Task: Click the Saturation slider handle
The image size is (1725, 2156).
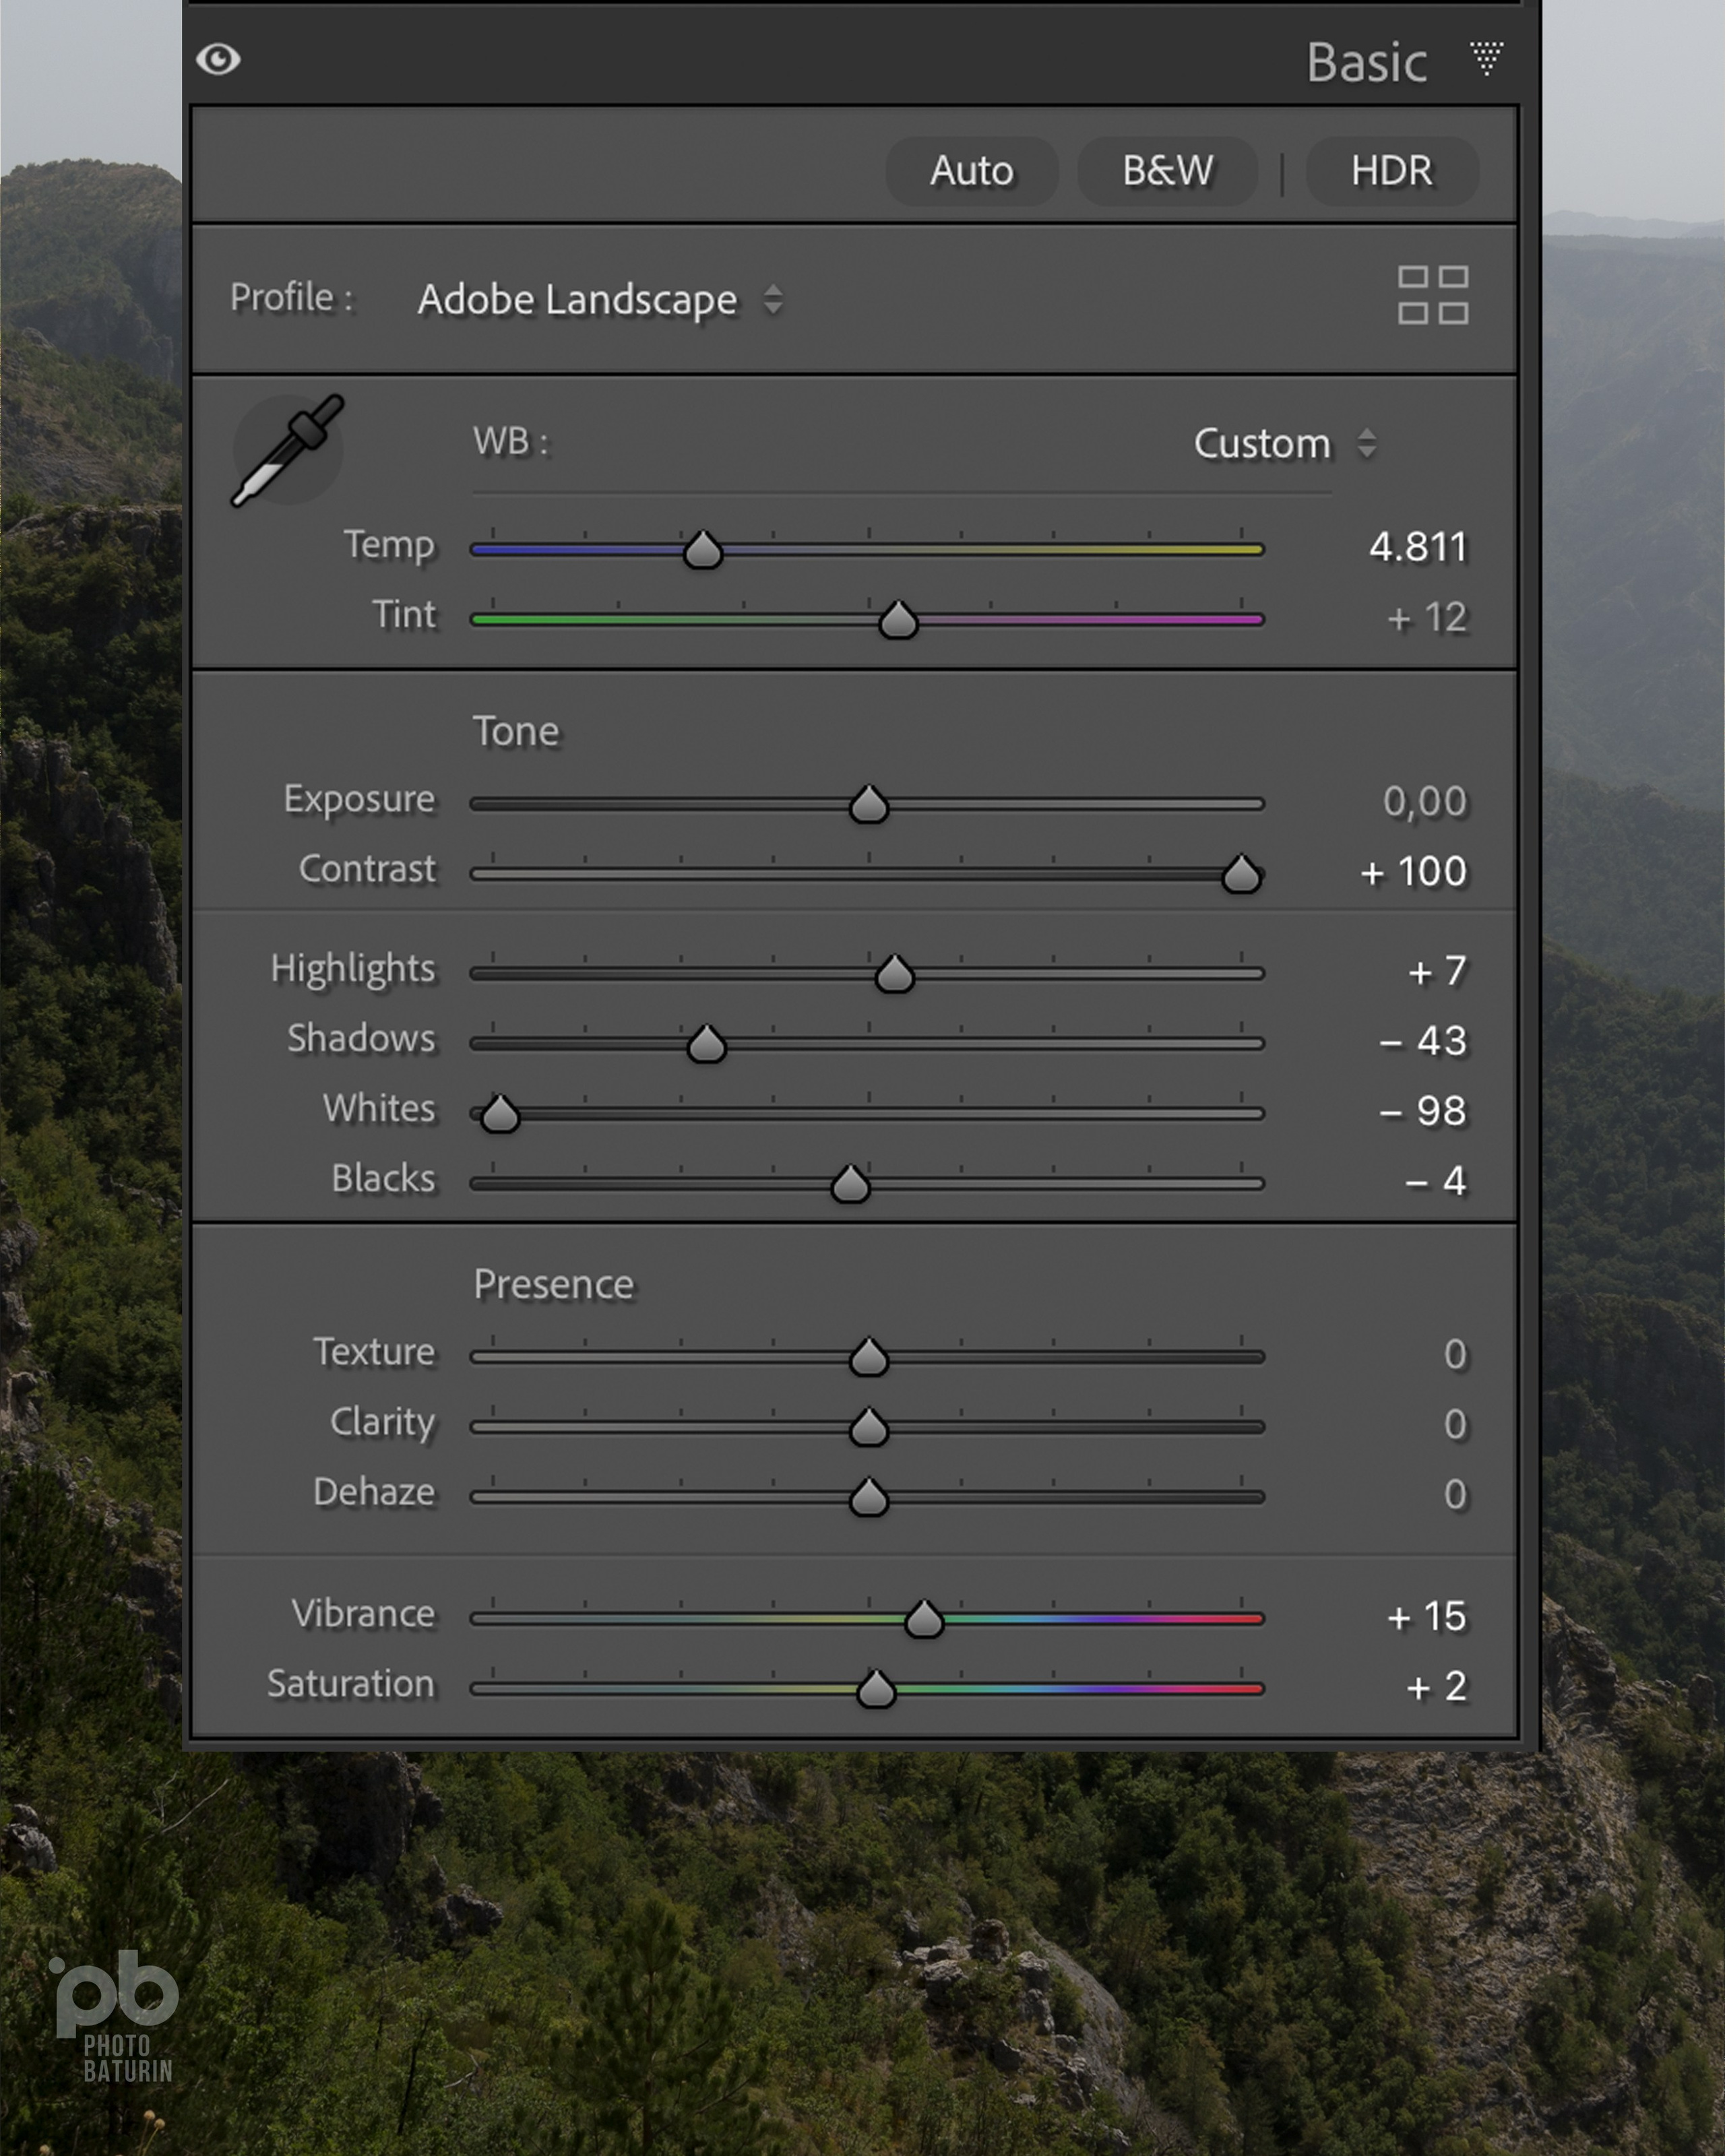Action: click(x=876, y=1689)
